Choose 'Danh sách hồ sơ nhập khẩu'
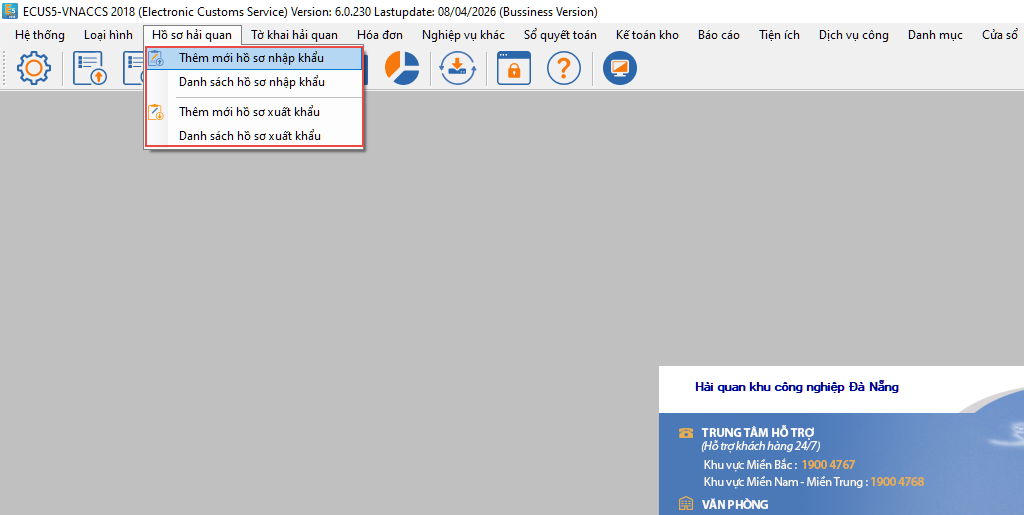The image size is (1024, 515). pos(251,82)
